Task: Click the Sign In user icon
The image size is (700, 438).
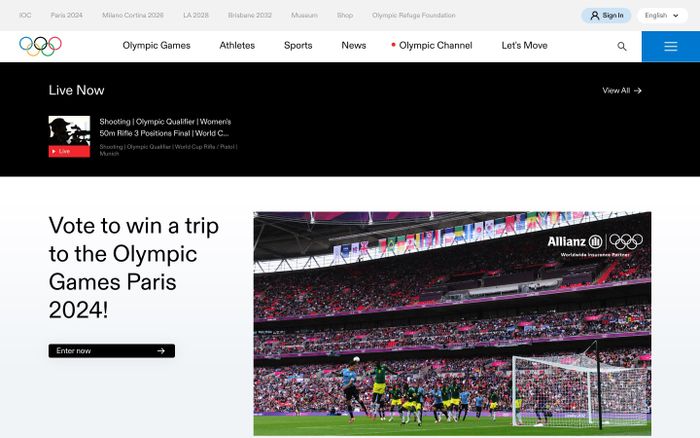Action: click(594, 16)
